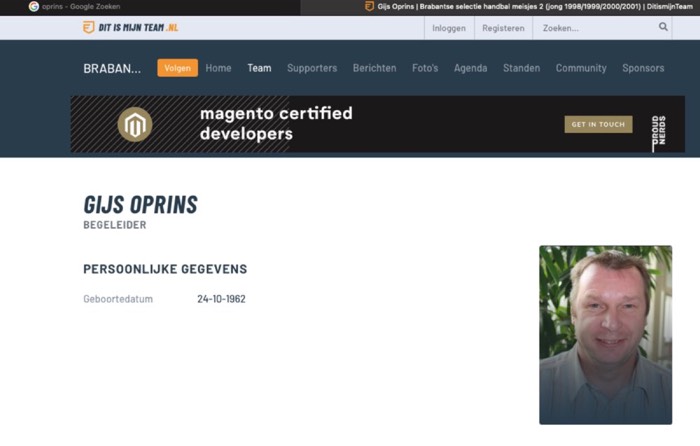Go to the Home menu item
700x446 pixels.
point(218,68)
